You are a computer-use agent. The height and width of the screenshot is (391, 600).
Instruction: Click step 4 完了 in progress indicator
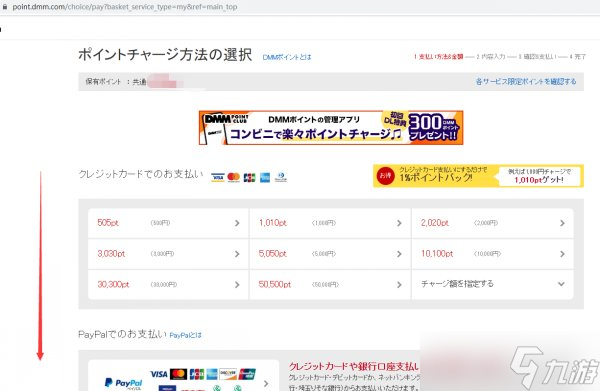(577, 57)
